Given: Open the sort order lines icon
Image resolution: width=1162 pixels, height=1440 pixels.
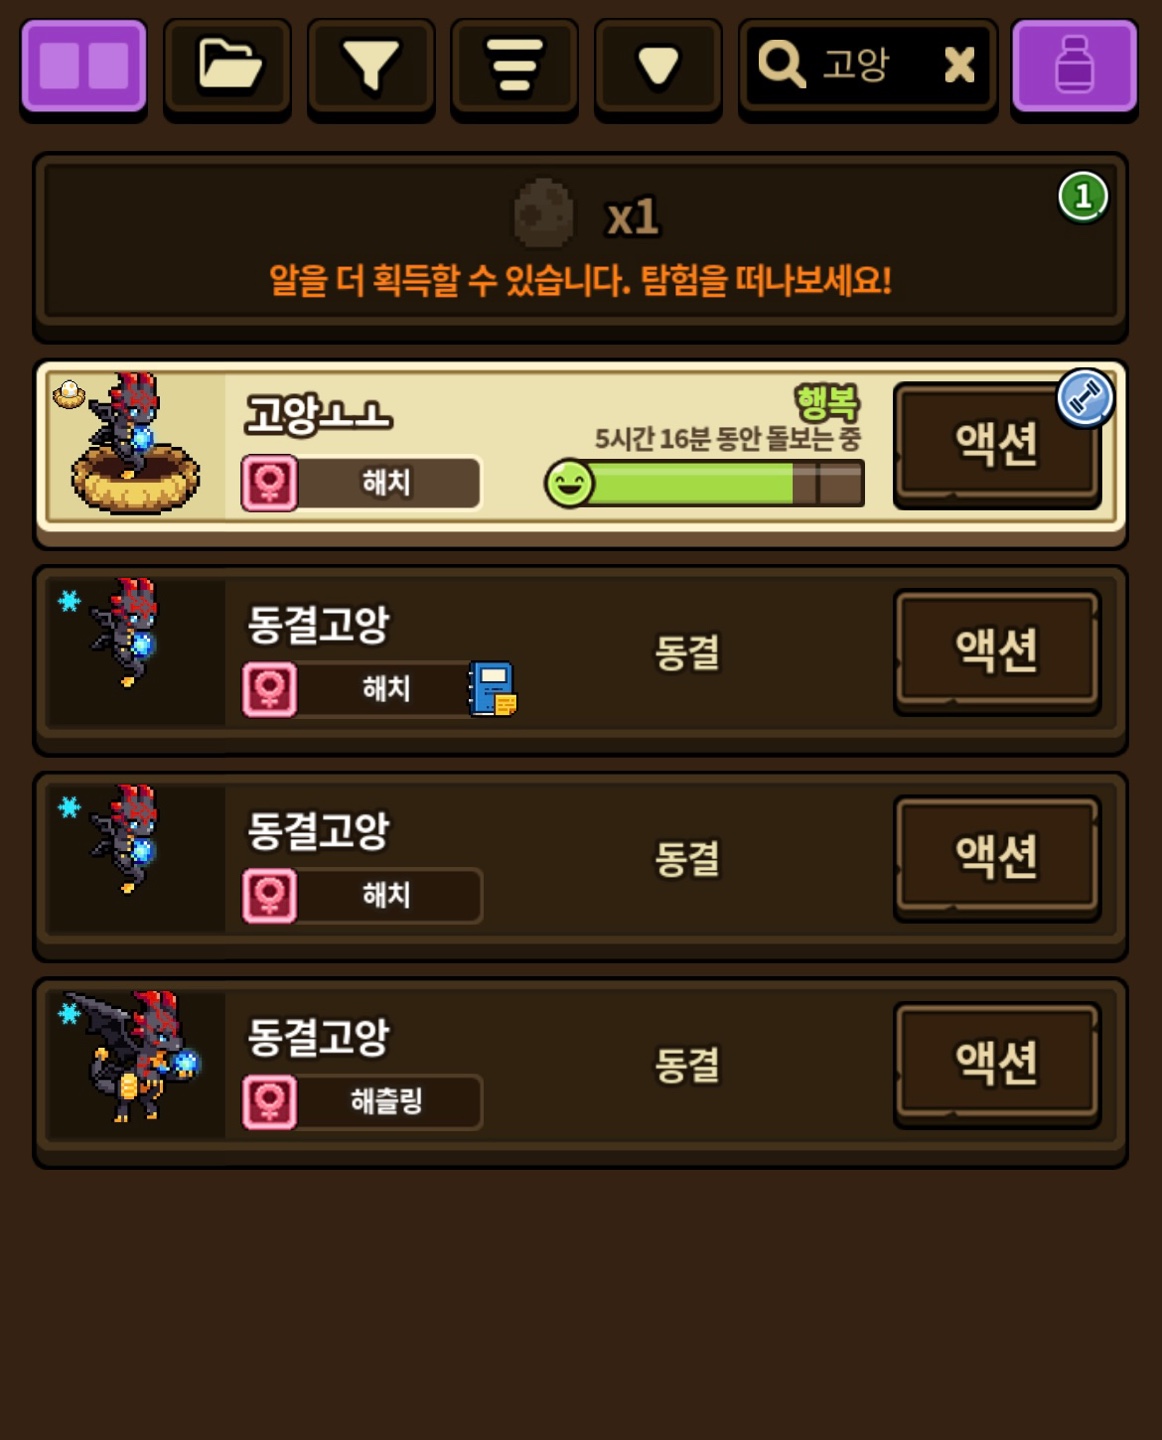Looking at the screenshot, I should [515, 66].
